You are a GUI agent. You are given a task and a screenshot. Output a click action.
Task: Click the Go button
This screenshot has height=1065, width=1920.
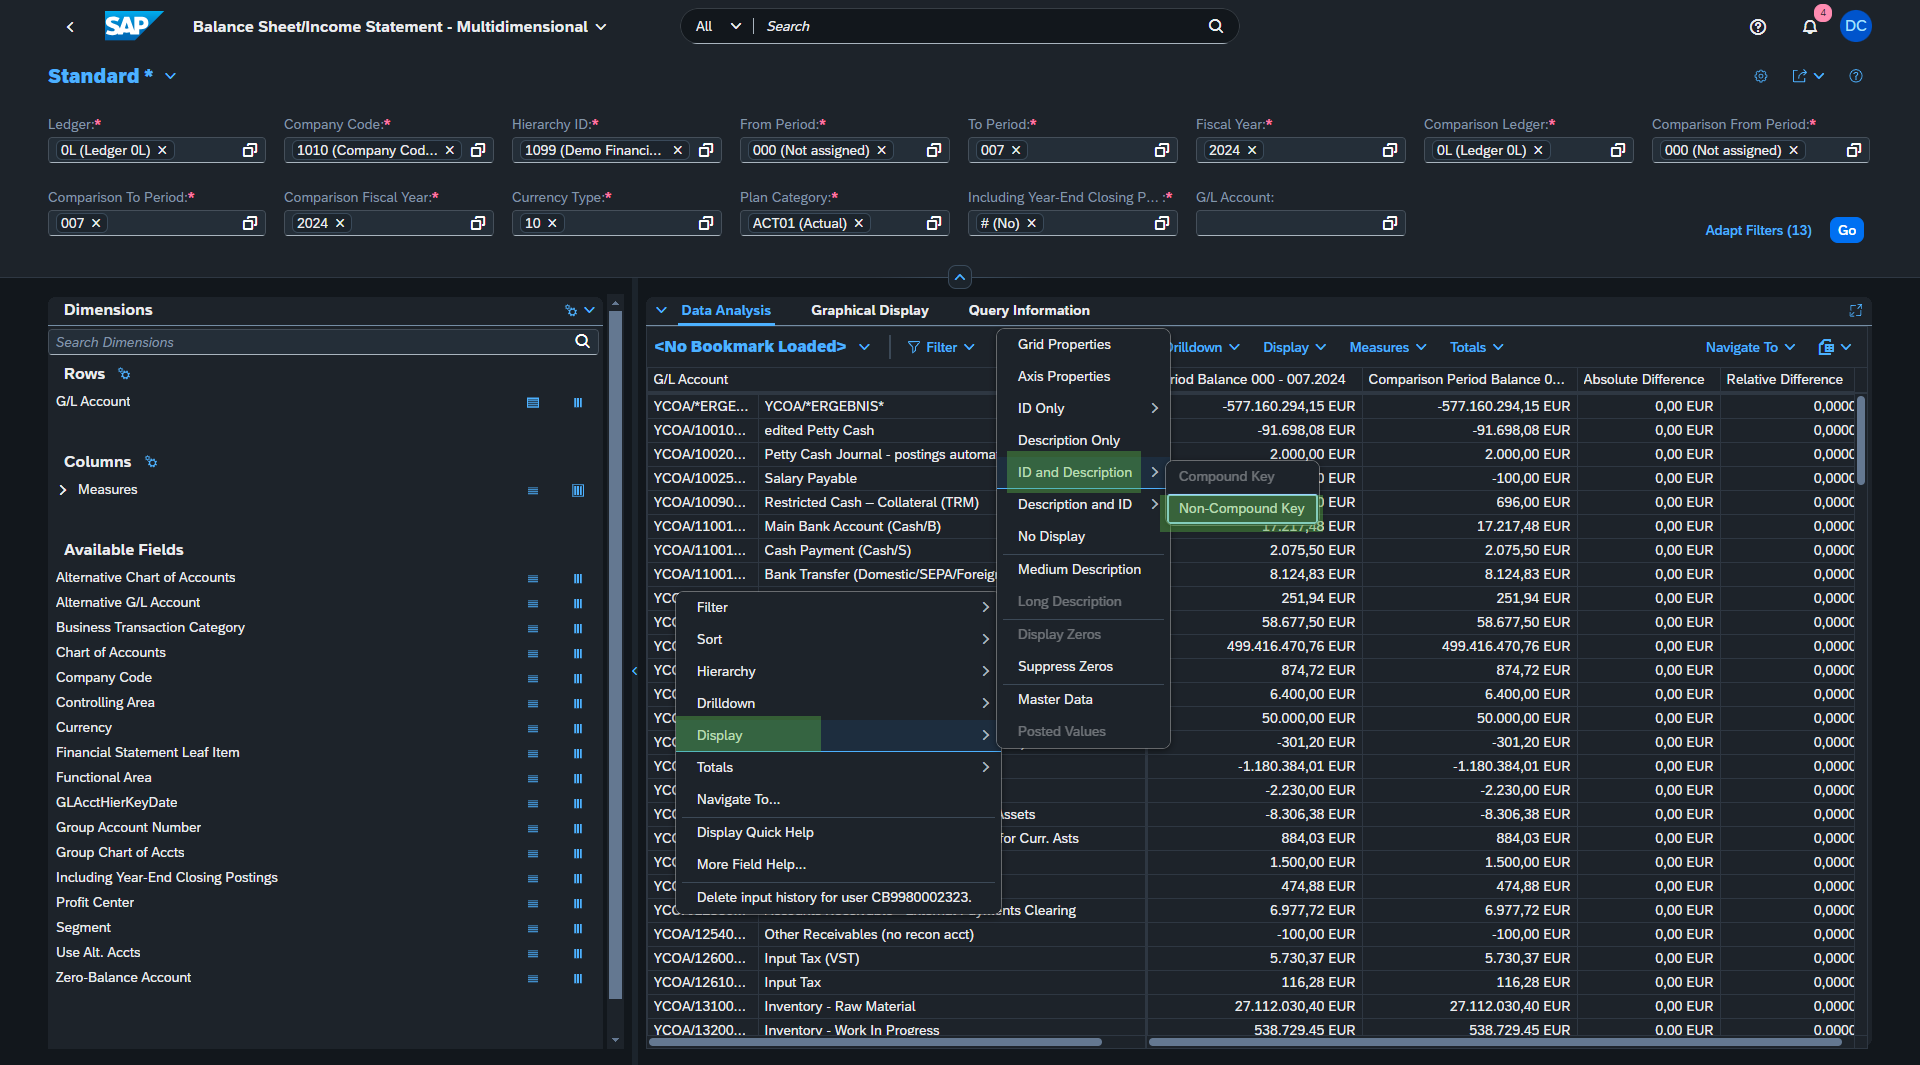coord(1846,230)
